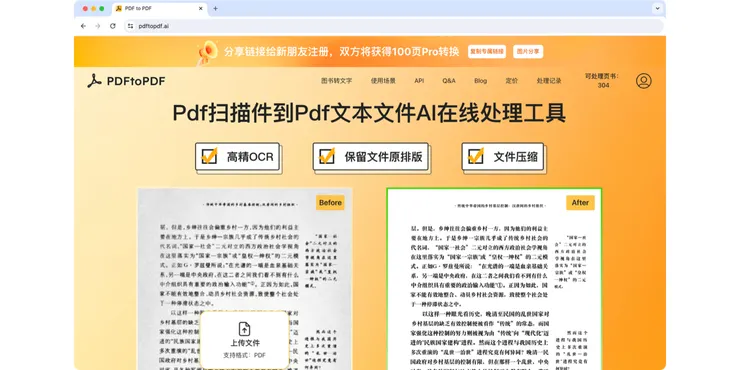Click the After label badge
This screenshot has height=370, width=740.
click(x=580, y=202)
